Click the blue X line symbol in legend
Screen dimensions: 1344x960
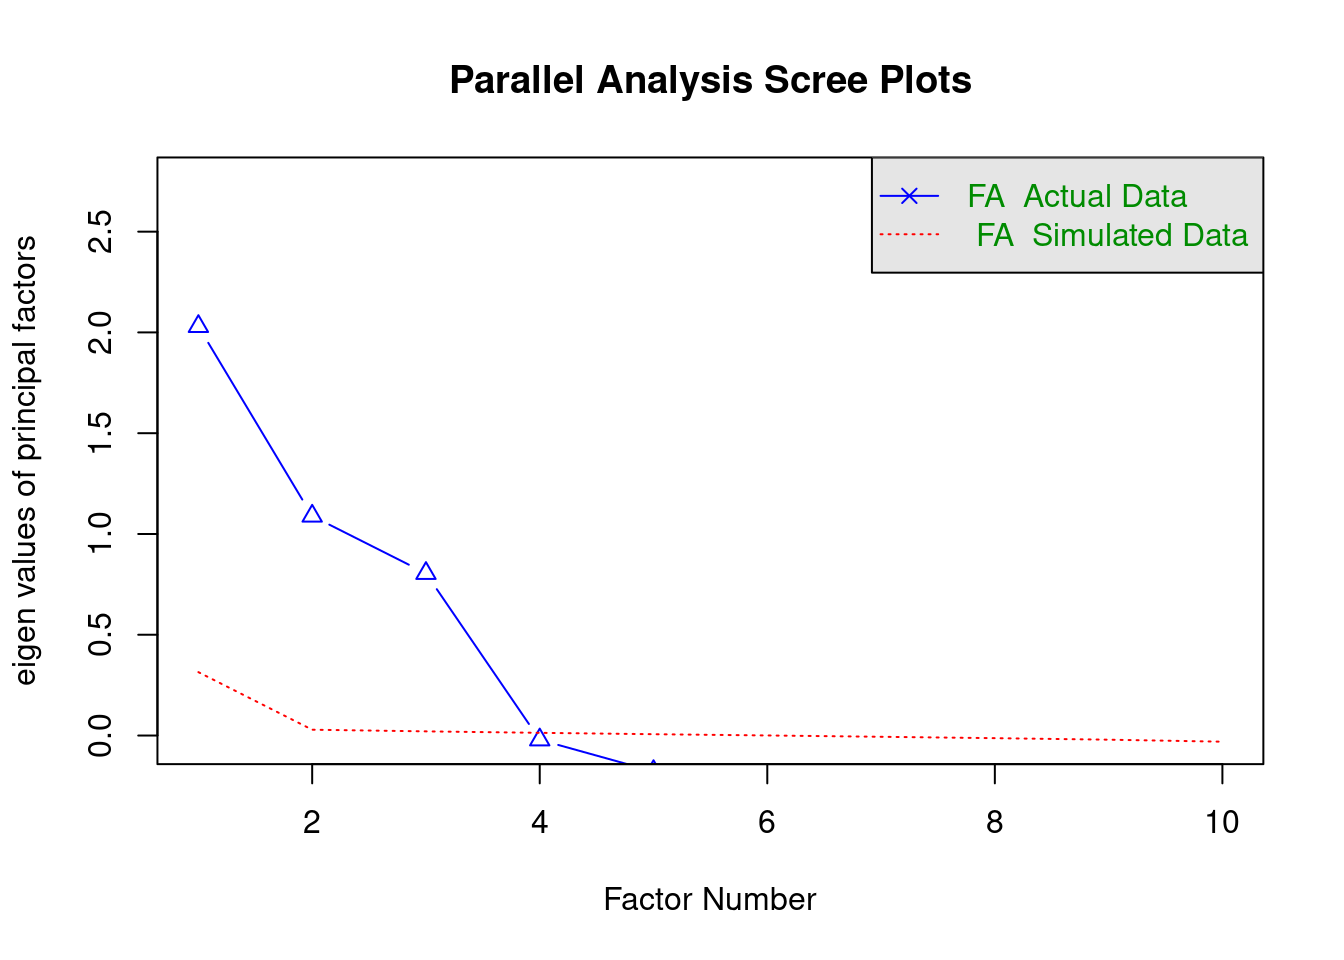[909, 196]
